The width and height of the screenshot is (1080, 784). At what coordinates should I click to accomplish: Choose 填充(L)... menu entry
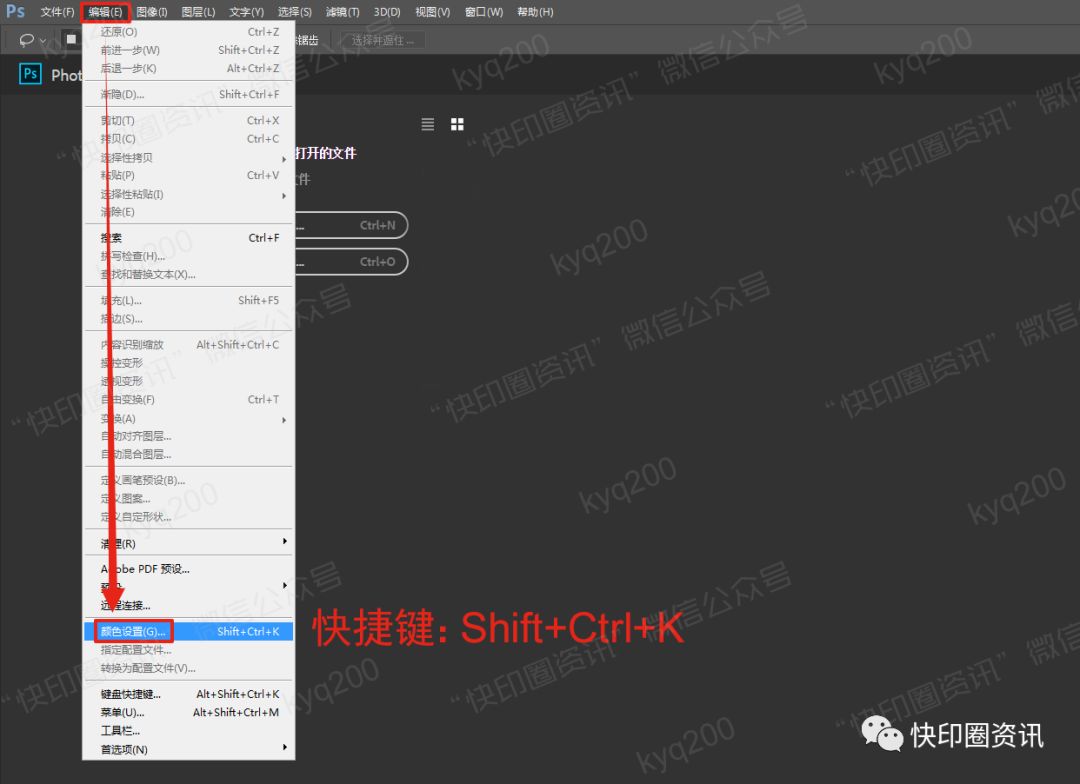click(189, 300)
